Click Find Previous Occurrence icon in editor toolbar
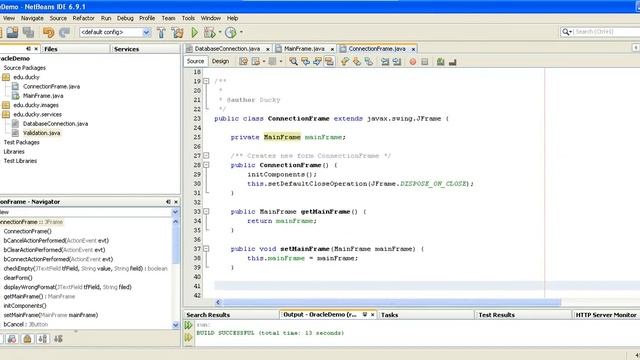This screenshot has height=360, width=640. click(305, 62)
